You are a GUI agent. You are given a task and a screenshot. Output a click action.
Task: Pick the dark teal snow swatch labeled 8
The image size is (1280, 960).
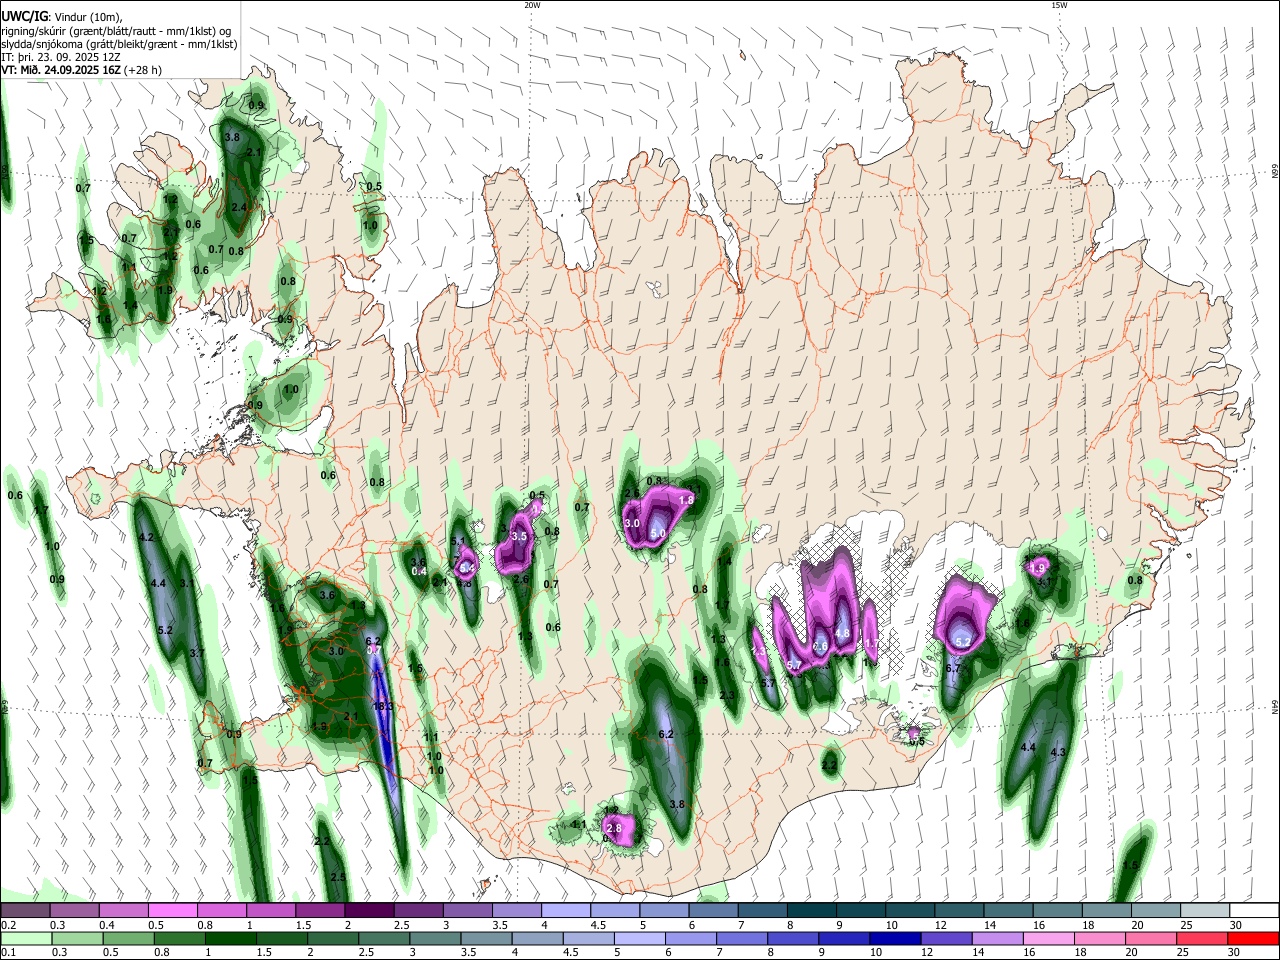point(812,911)
